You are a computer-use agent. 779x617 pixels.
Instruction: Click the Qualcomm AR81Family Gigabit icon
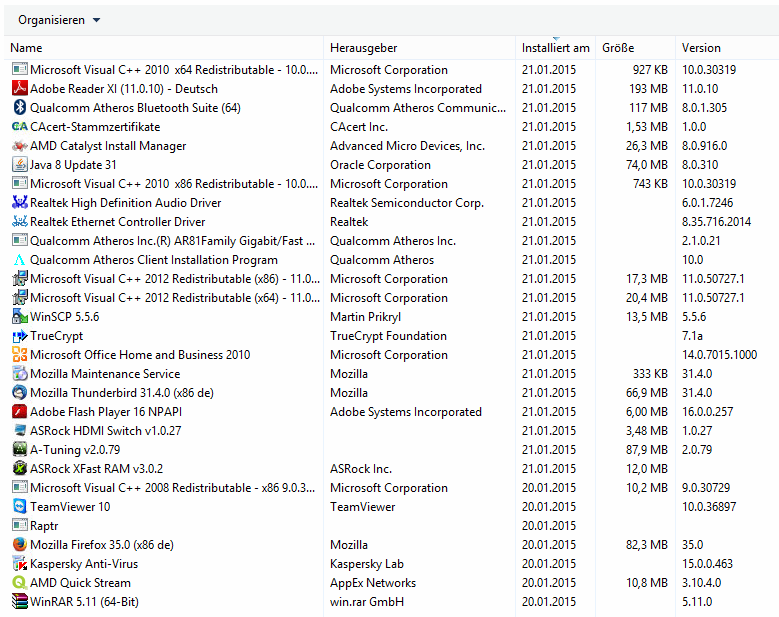click(19, 240)
